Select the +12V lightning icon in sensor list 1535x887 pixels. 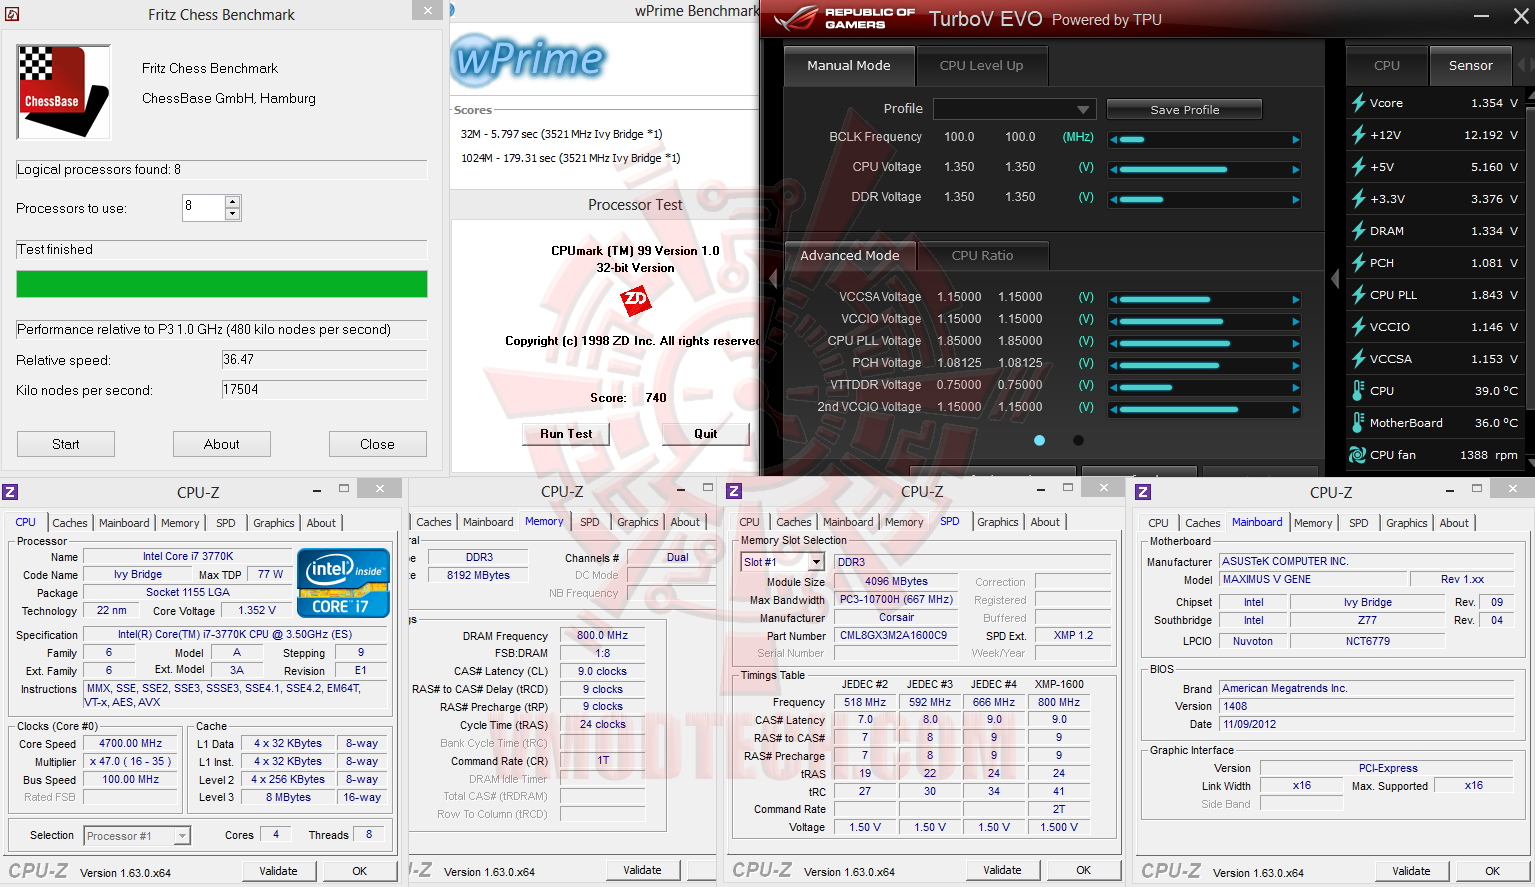(1358, 135)
